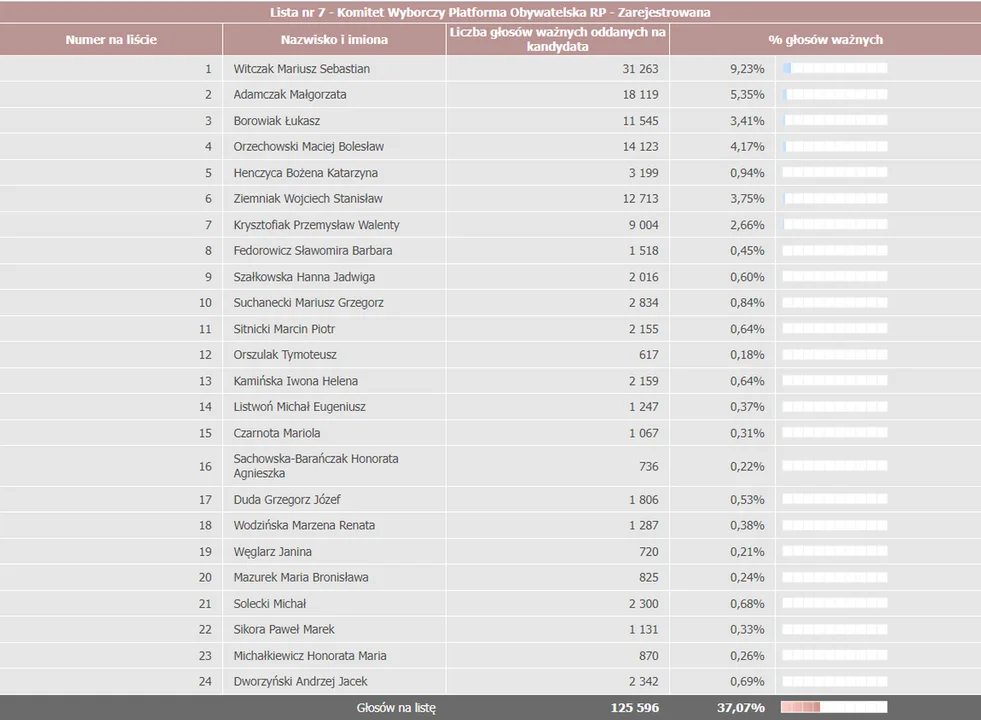Viewport: 981px width, 720px height.
Task: Click the 'Numer na liście' column header
Action: (x=111, y=39)
